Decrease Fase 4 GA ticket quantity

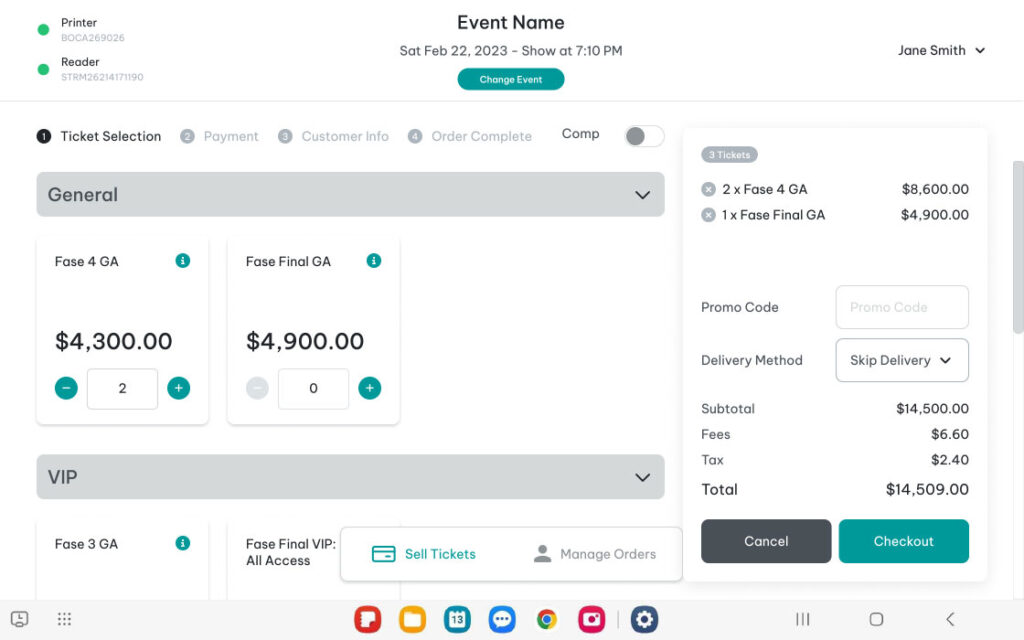pos(66,388)
